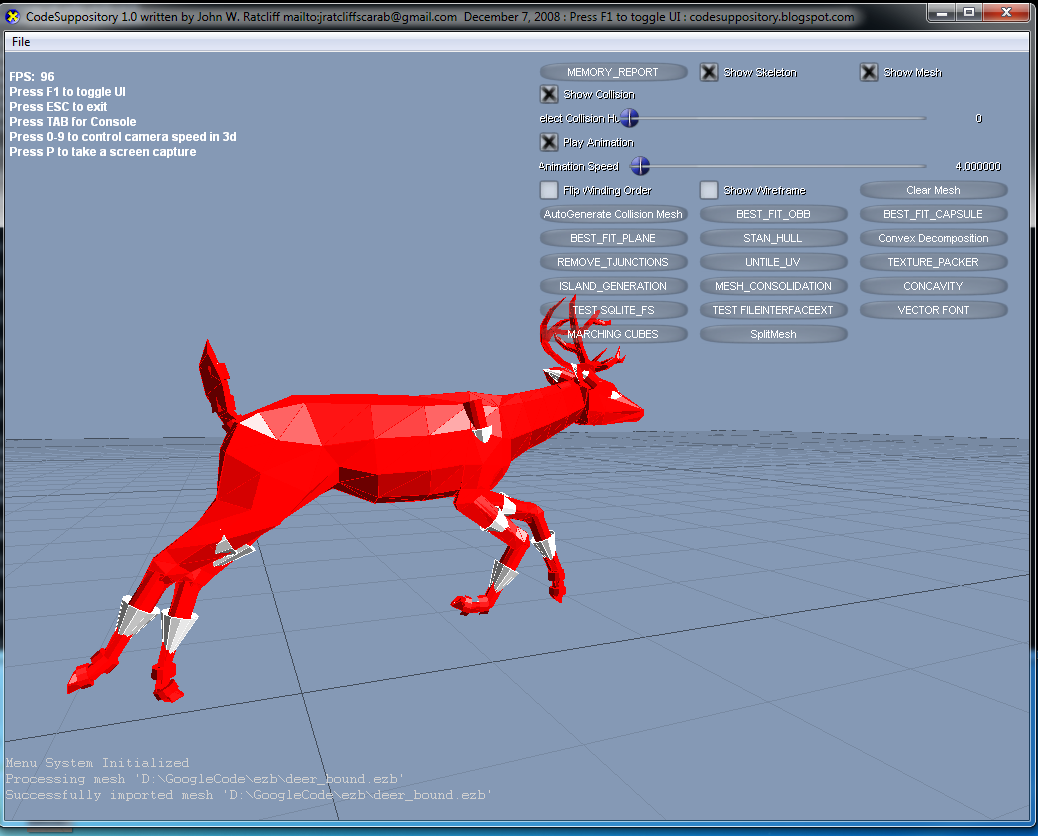Click the Select Collision Hull slider handle
Image resolution: width=1038 pixels, height=836 pixels.
(630, 118)
